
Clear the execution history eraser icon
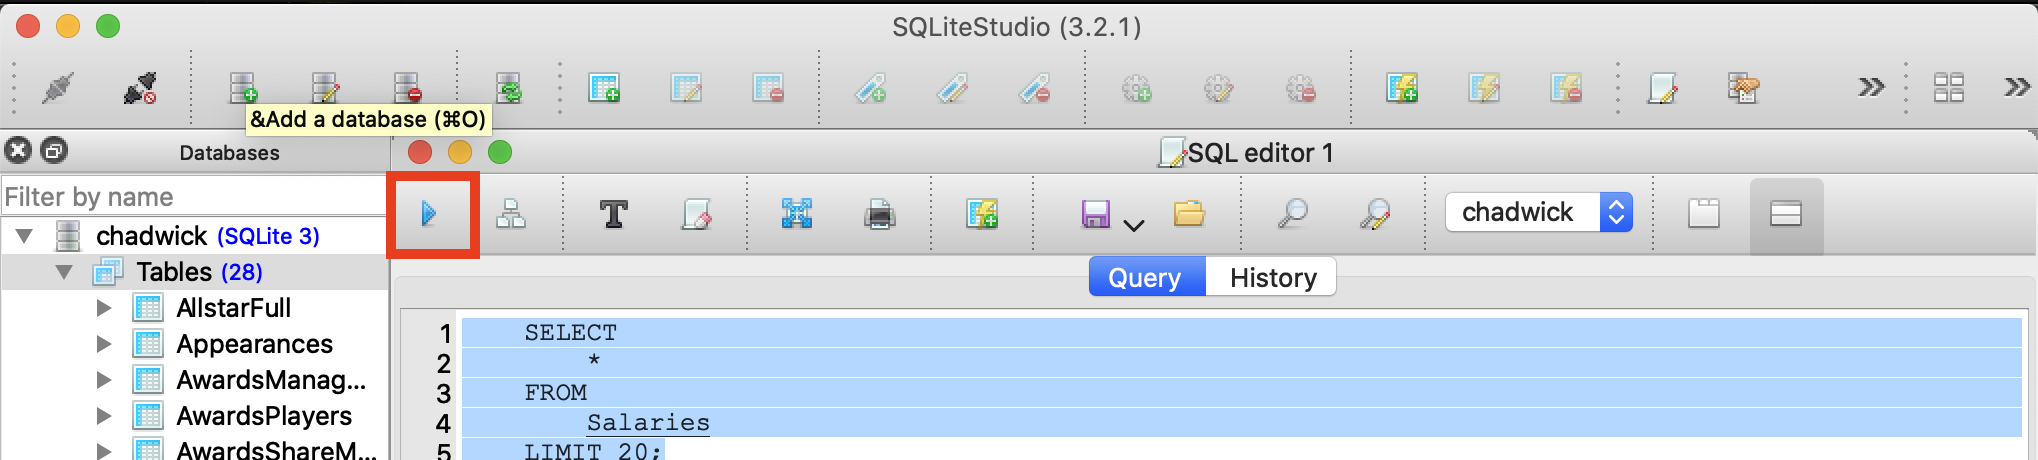click(695, 213)
